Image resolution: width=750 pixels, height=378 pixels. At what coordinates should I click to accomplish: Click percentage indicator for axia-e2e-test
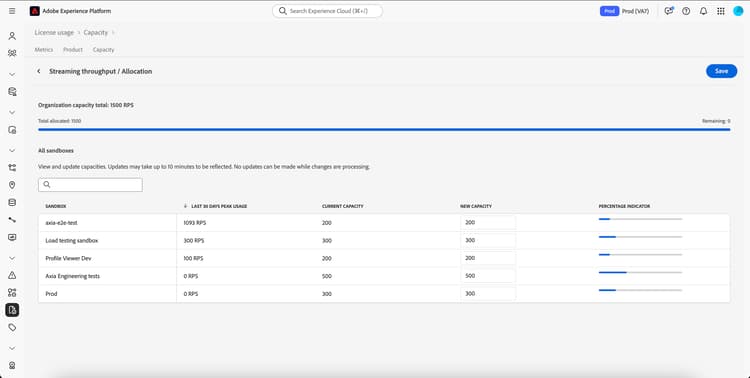[x=640, y=219]
